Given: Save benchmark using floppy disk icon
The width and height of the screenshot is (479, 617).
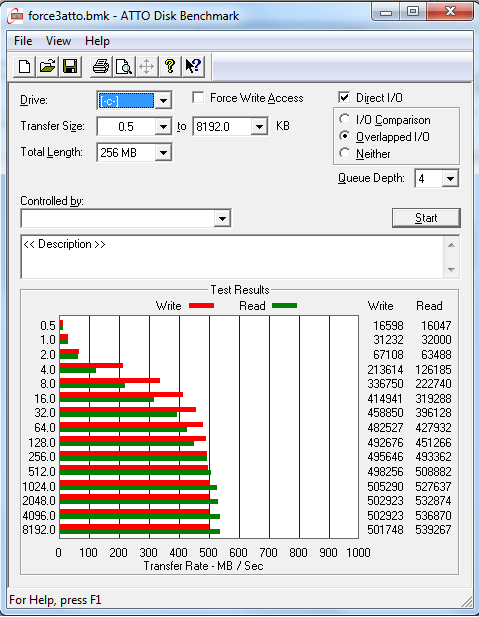Looking at the screenshot, I should (x=70, y=67).
